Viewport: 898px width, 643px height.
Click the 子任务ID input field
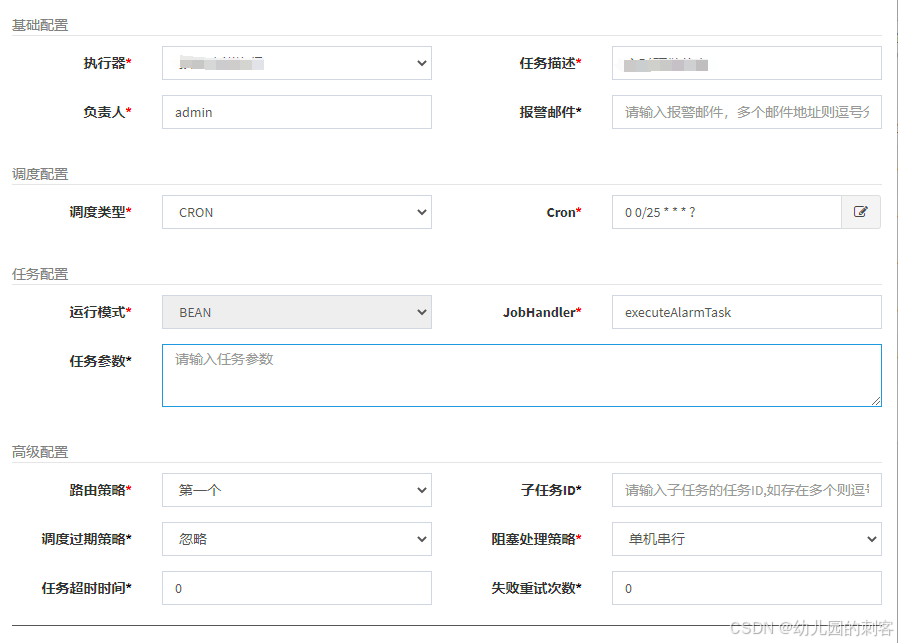[747, 490]
